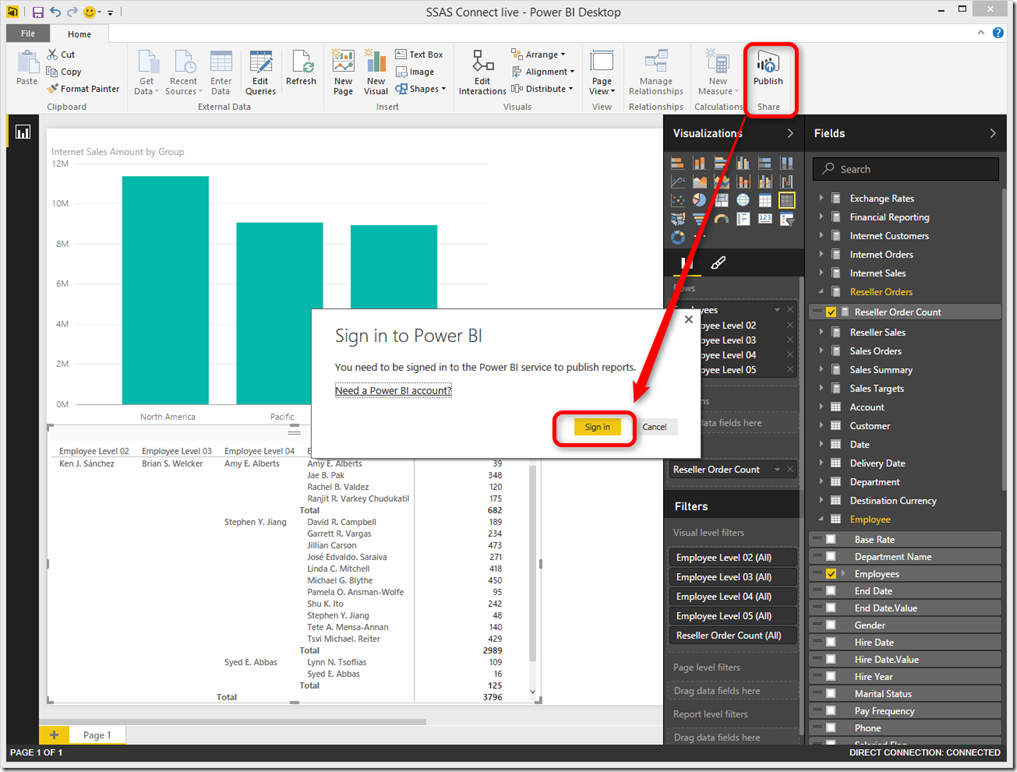Click the Save icon in the title bar
This screenshot has height=772, width=1017.
tap(37, 12)
